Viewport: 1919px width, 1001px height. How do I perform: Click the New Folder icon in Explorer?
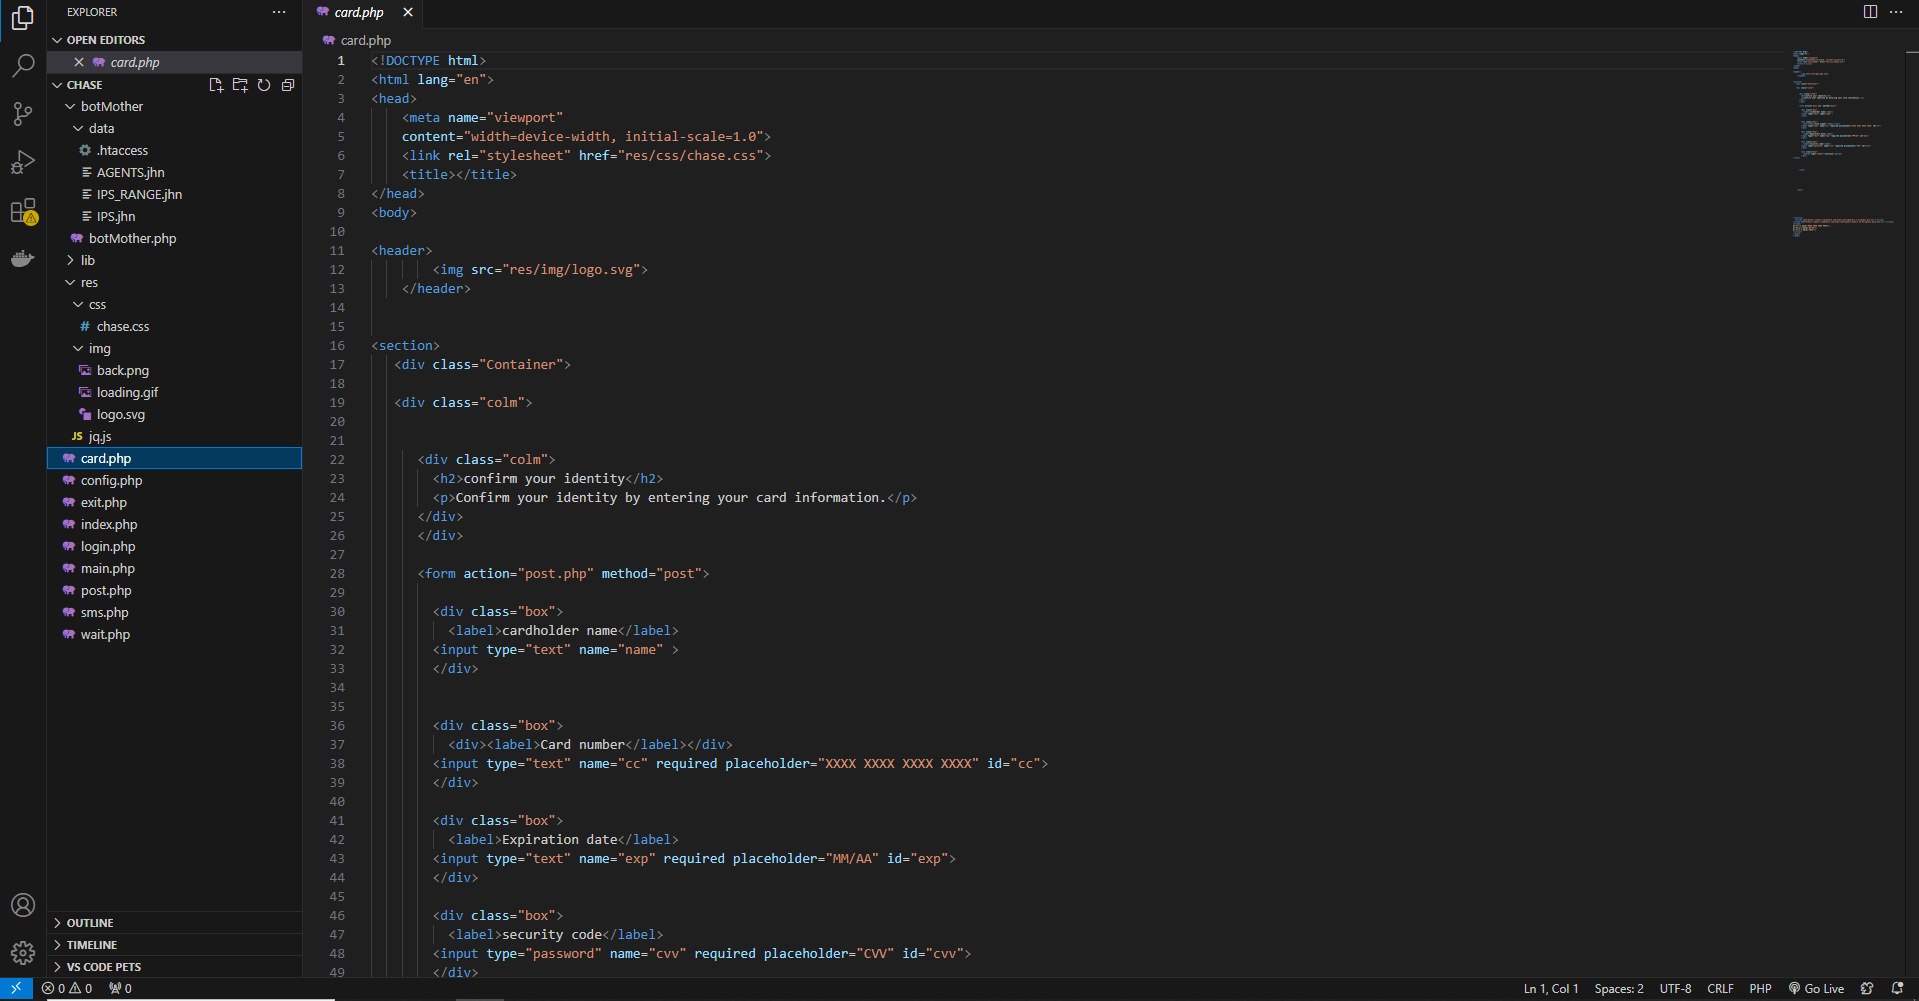click(240, 85)
